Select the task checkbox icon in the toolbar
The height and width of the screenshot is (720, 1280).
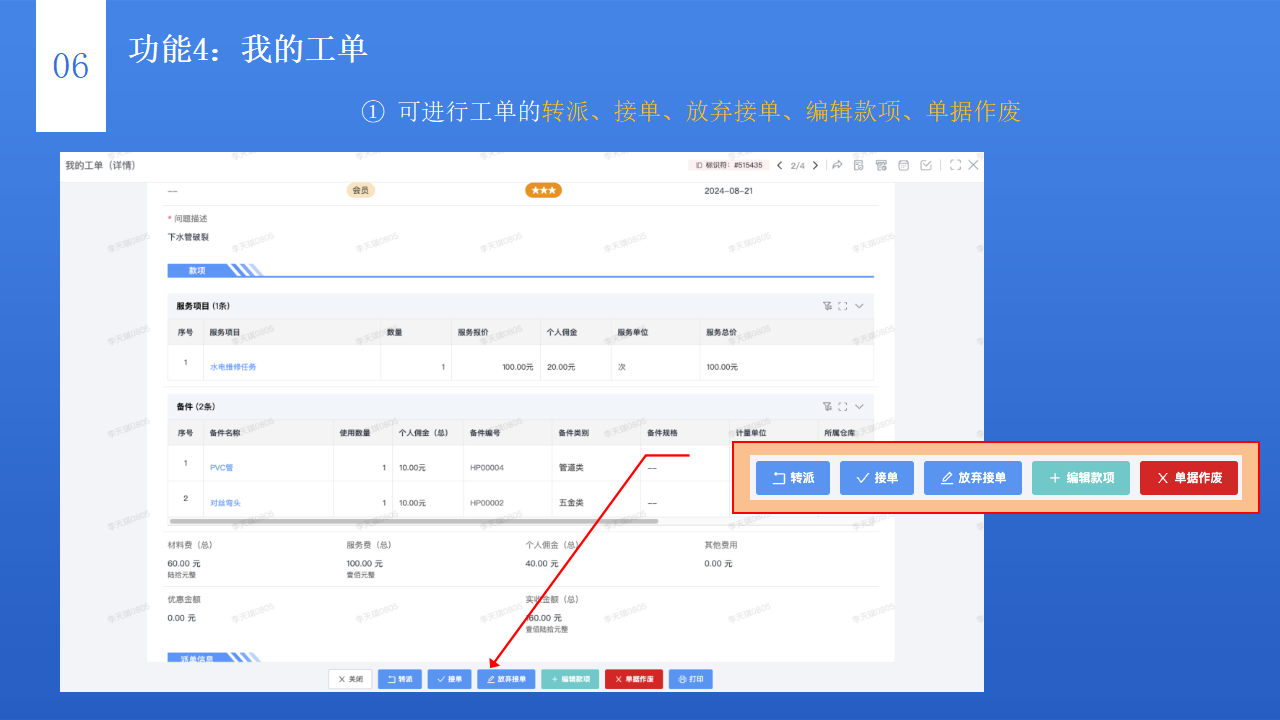point(927,164)
